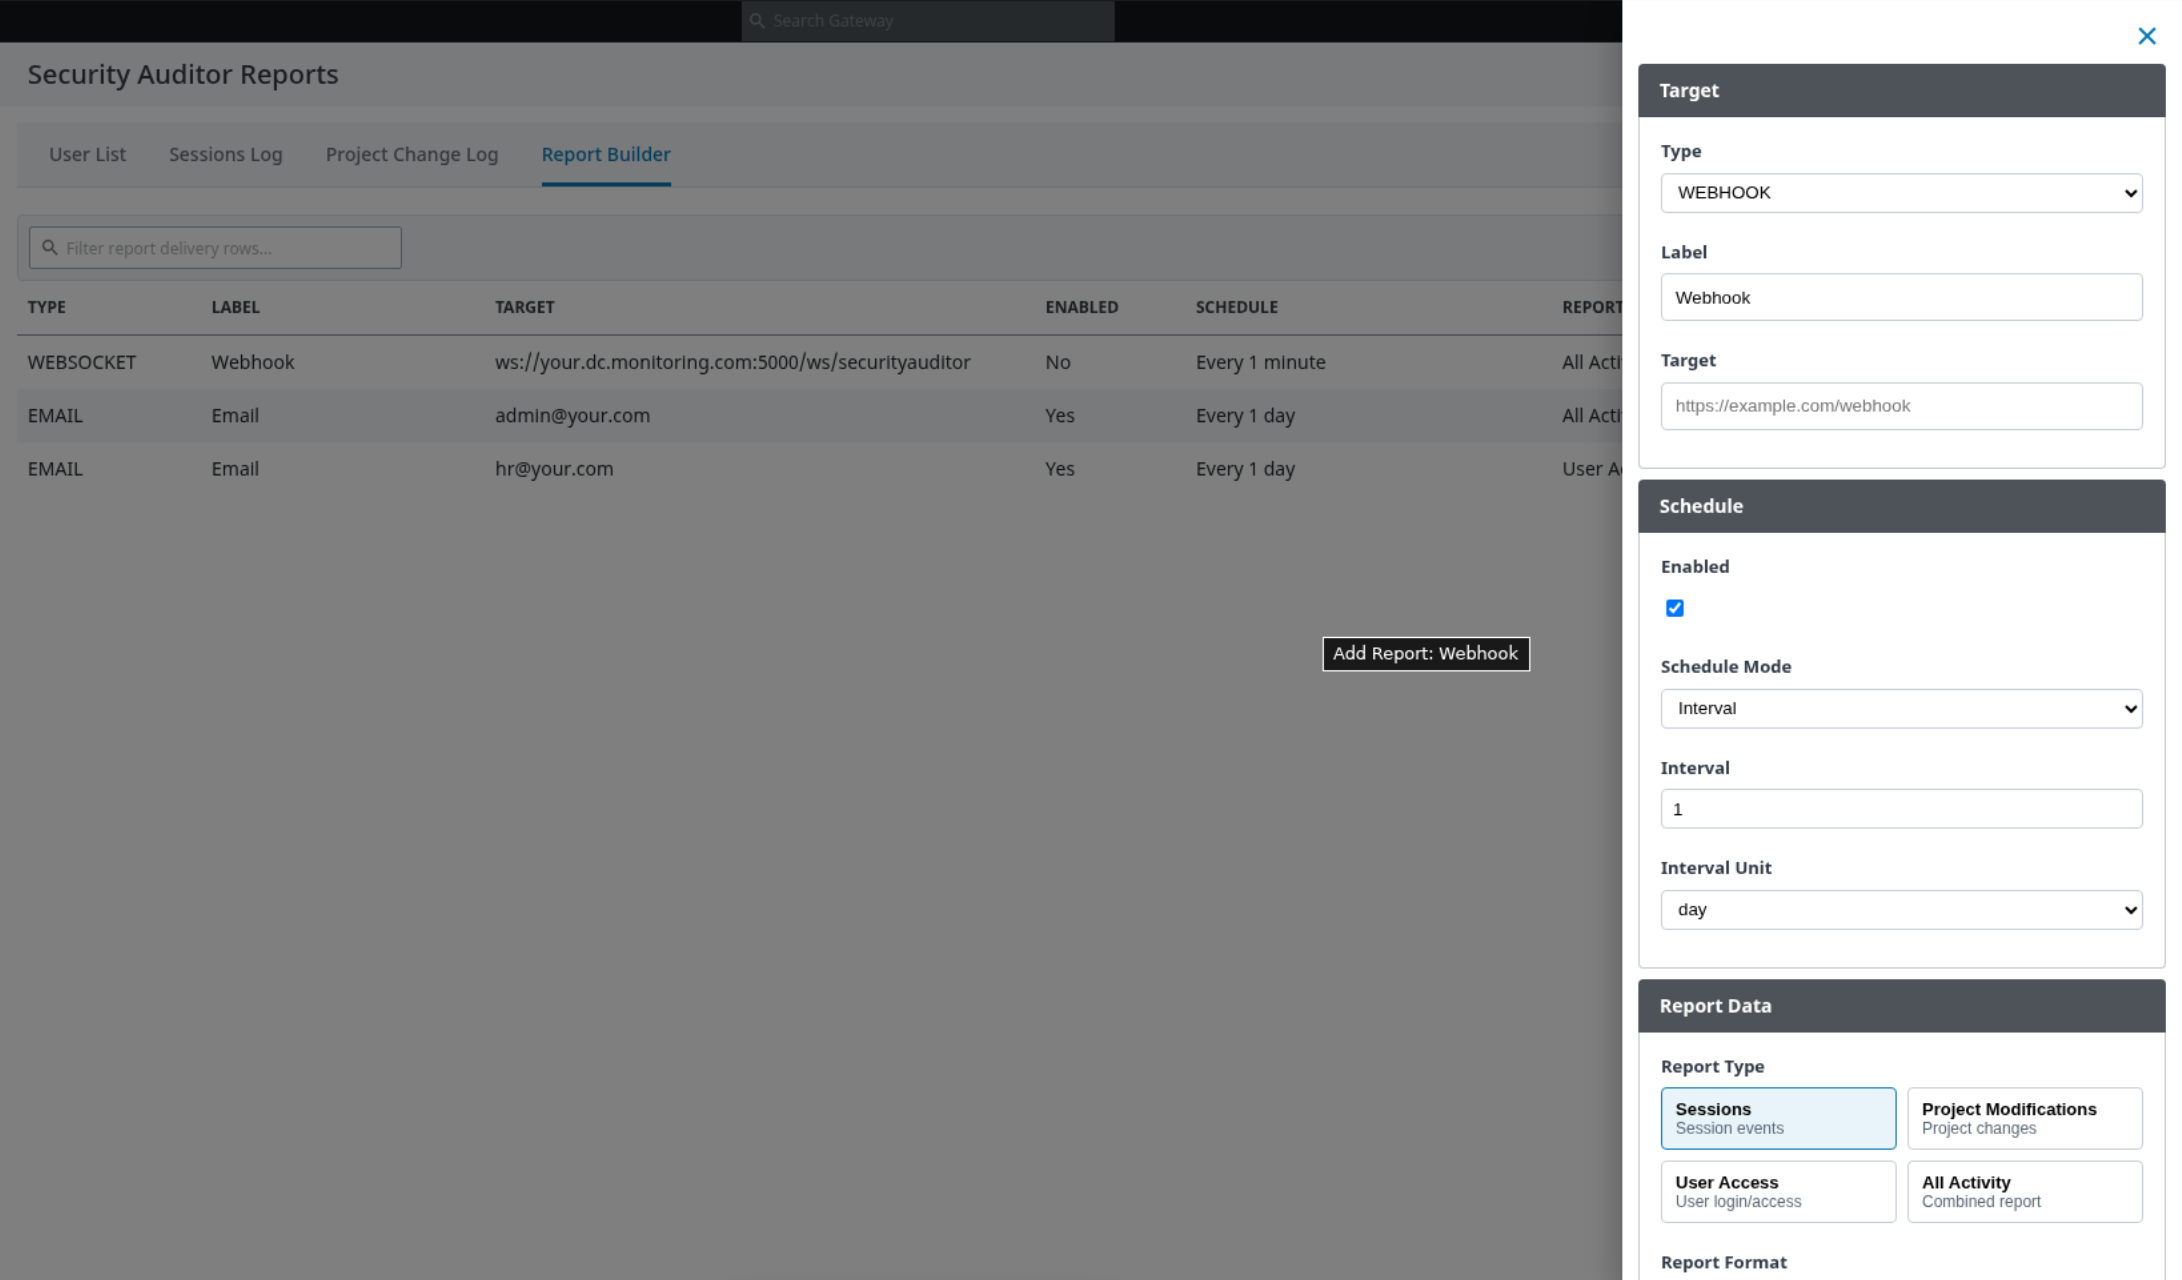Select the Report Builder tab

pyautogui.click(x=606, y=155)
